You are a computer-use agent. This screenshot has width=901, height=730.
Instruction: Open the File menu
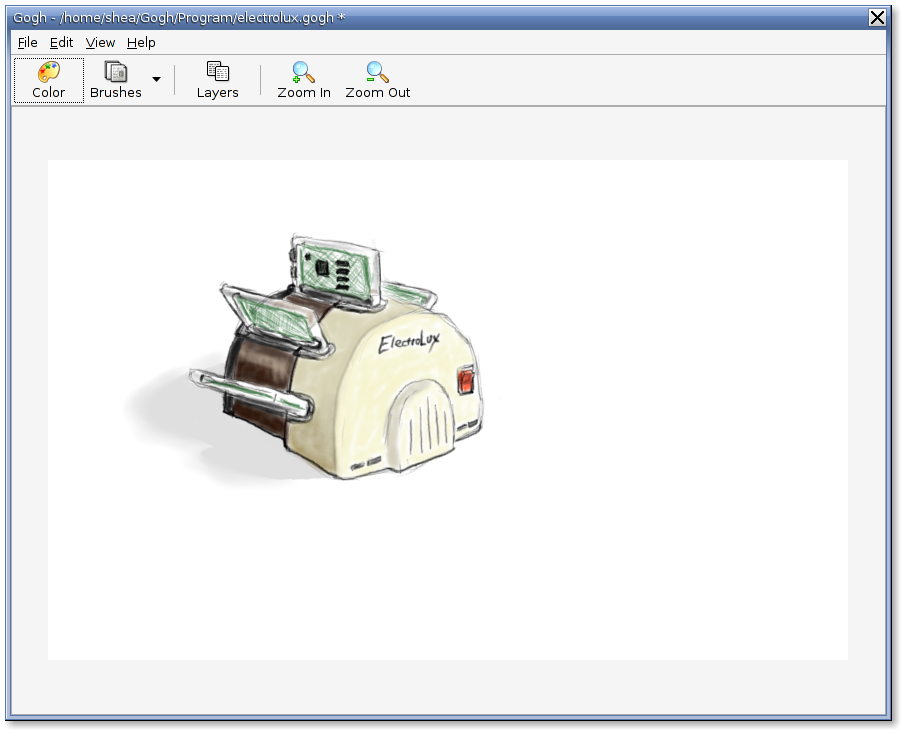point(28,43)
